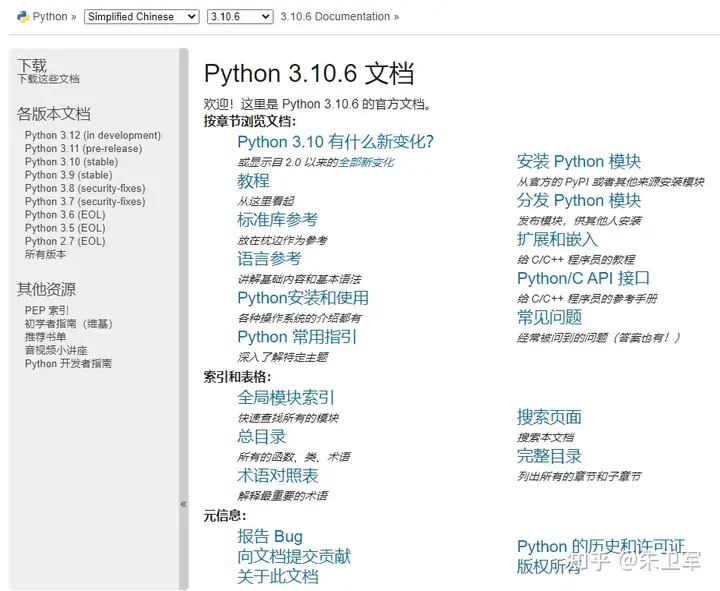The height and width of the screenshot is (591, 720).
Task: Open Python 3.12 (in development) docs
Action: (x=93, y=135)
